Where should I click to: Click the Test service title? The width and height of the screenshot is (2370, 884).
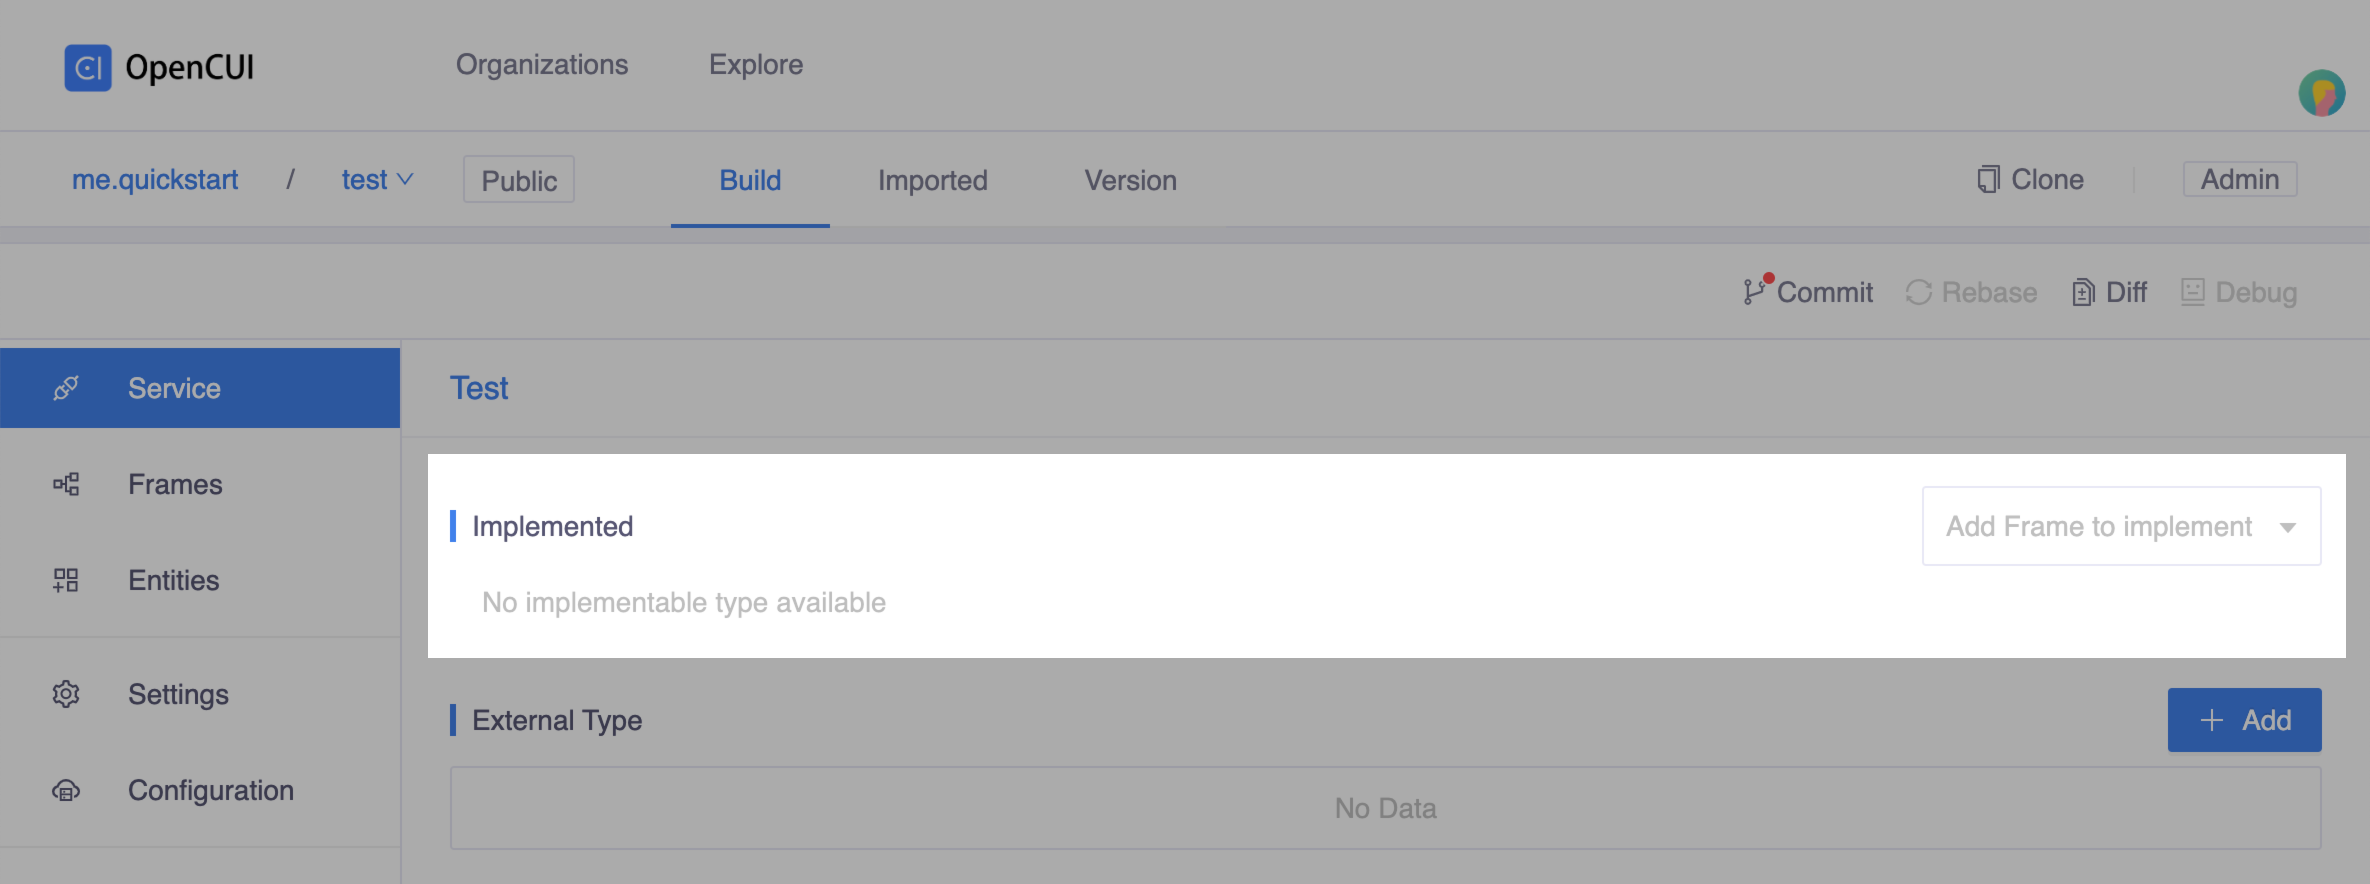tap(479, 388)
